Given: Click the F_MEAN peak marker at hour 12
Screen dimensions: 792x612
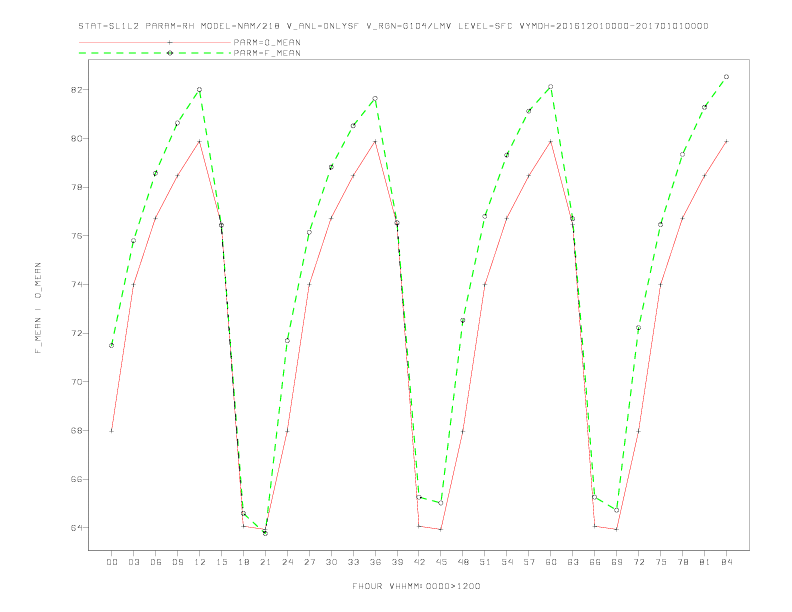Looking at the screenshot, I should [200, 90].
